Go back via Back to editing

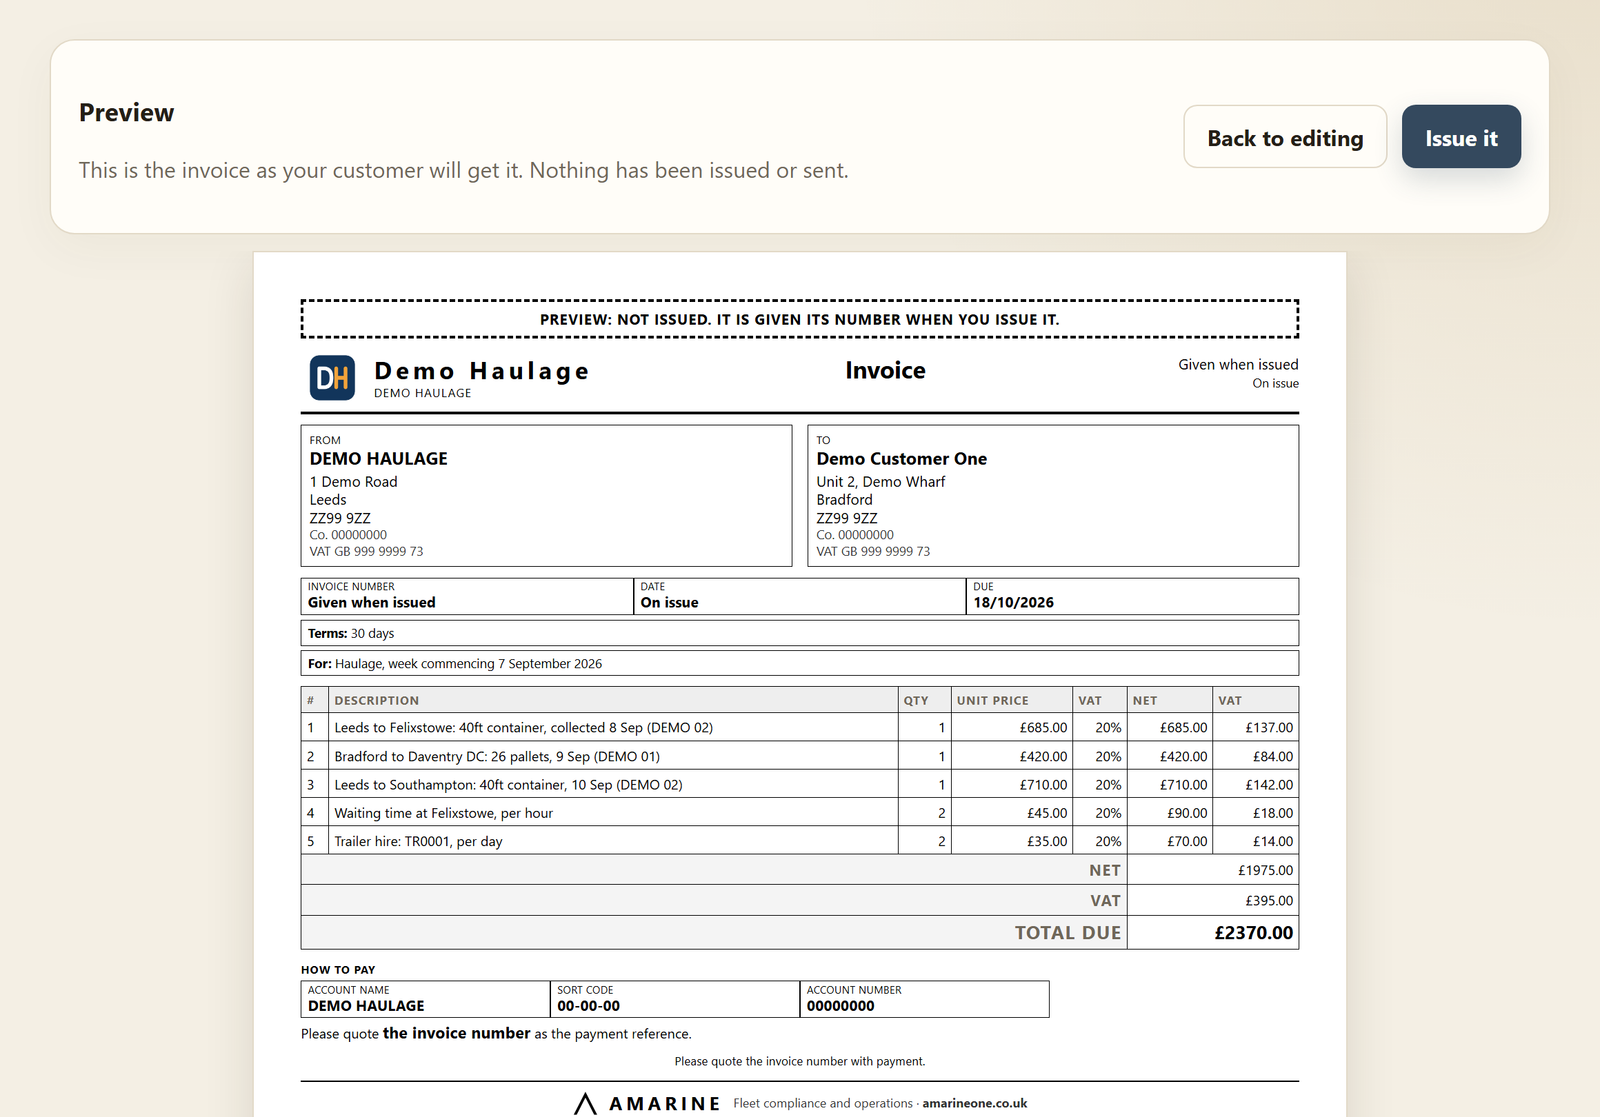(1285, 137)
